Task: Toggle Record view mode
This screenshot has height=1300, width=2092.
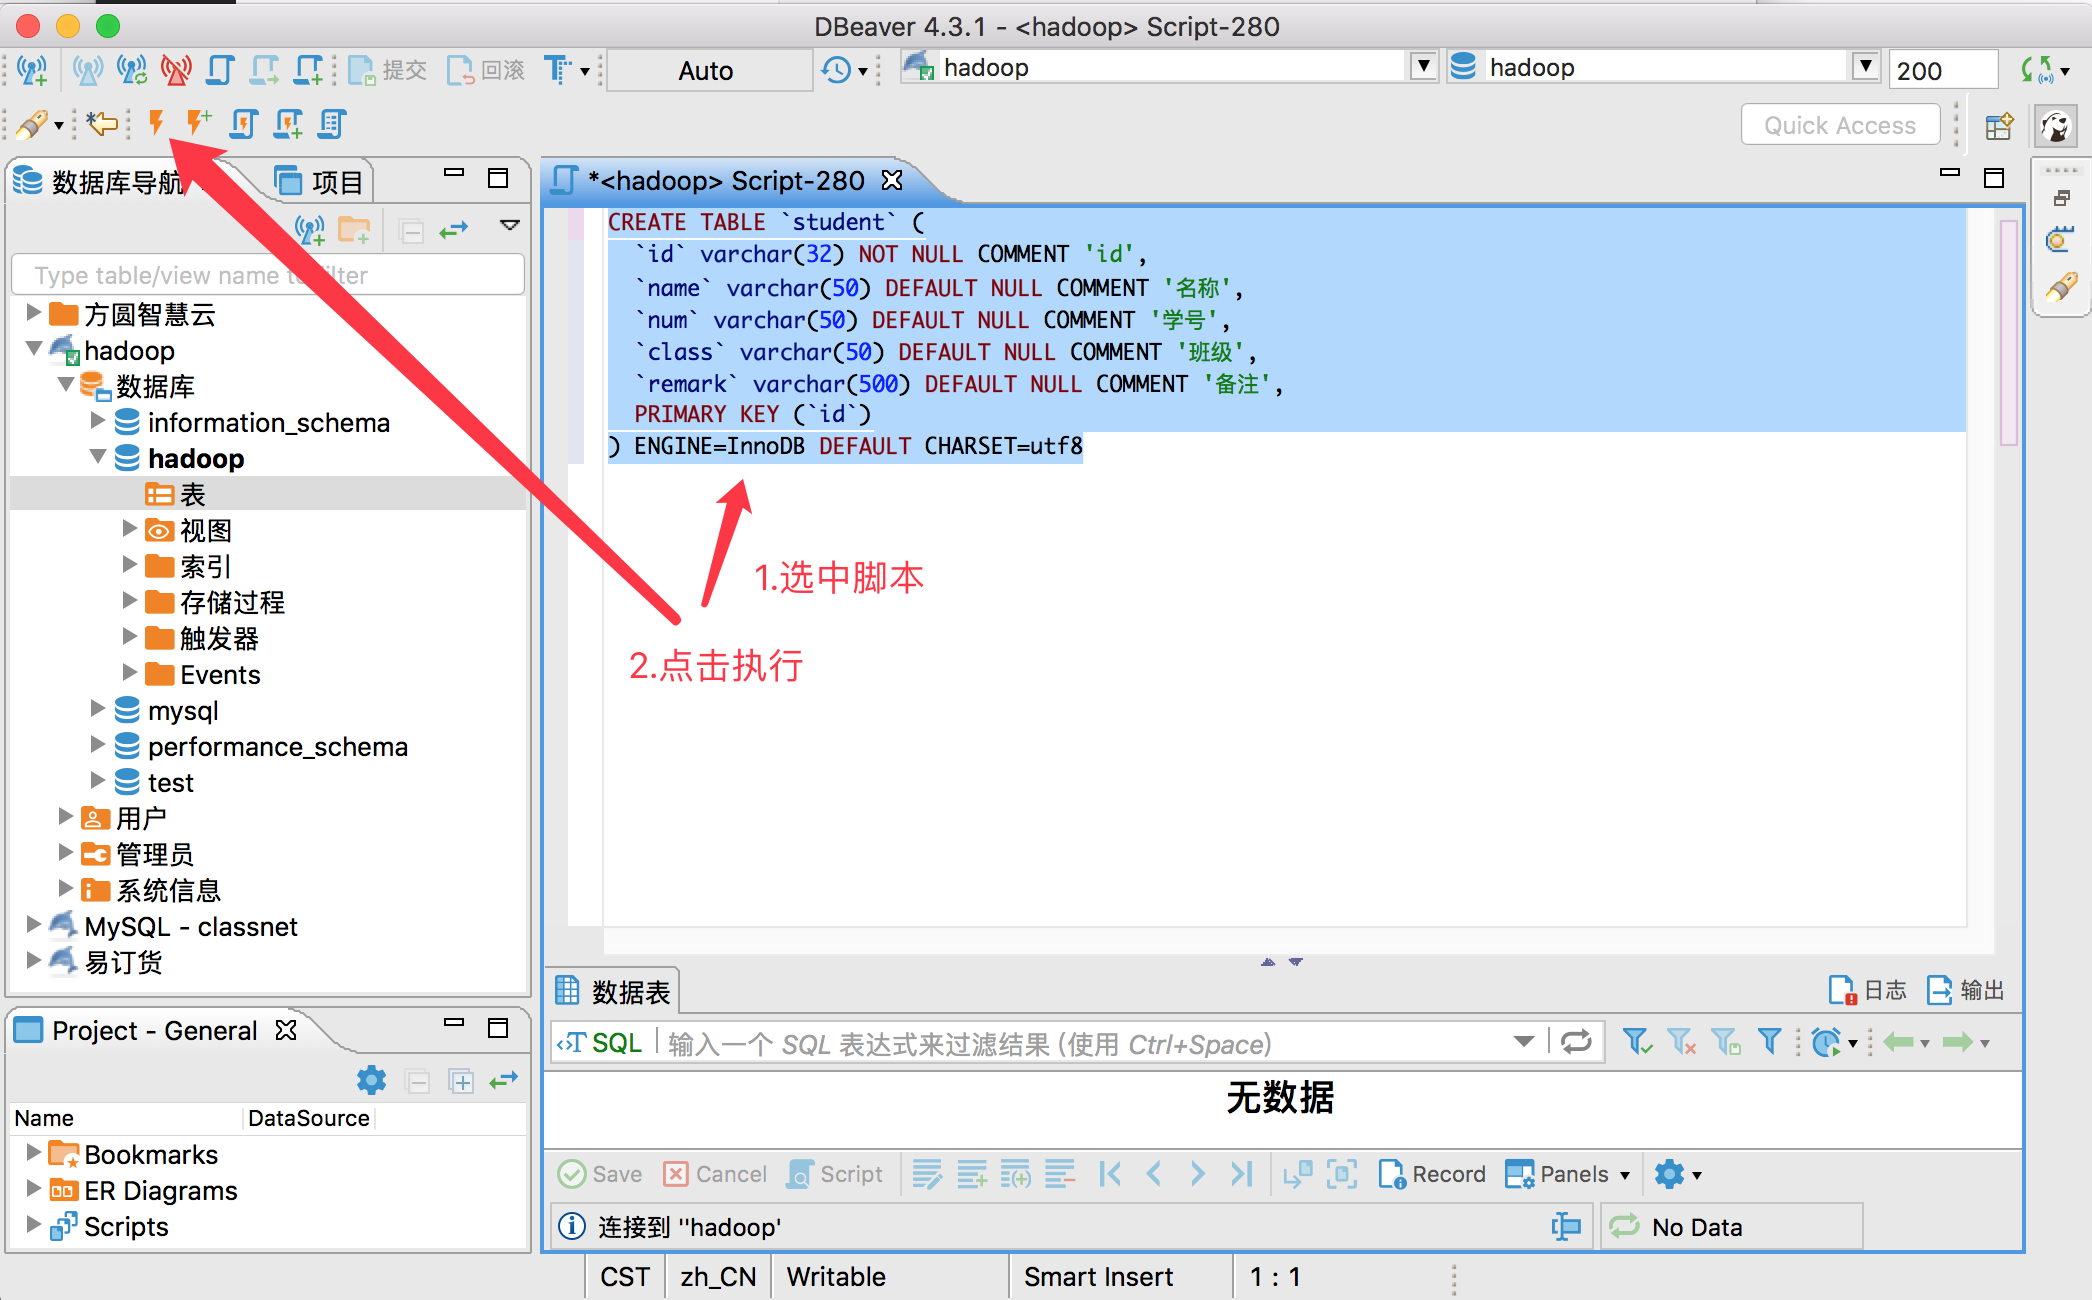Action: pos(1432,1174)
